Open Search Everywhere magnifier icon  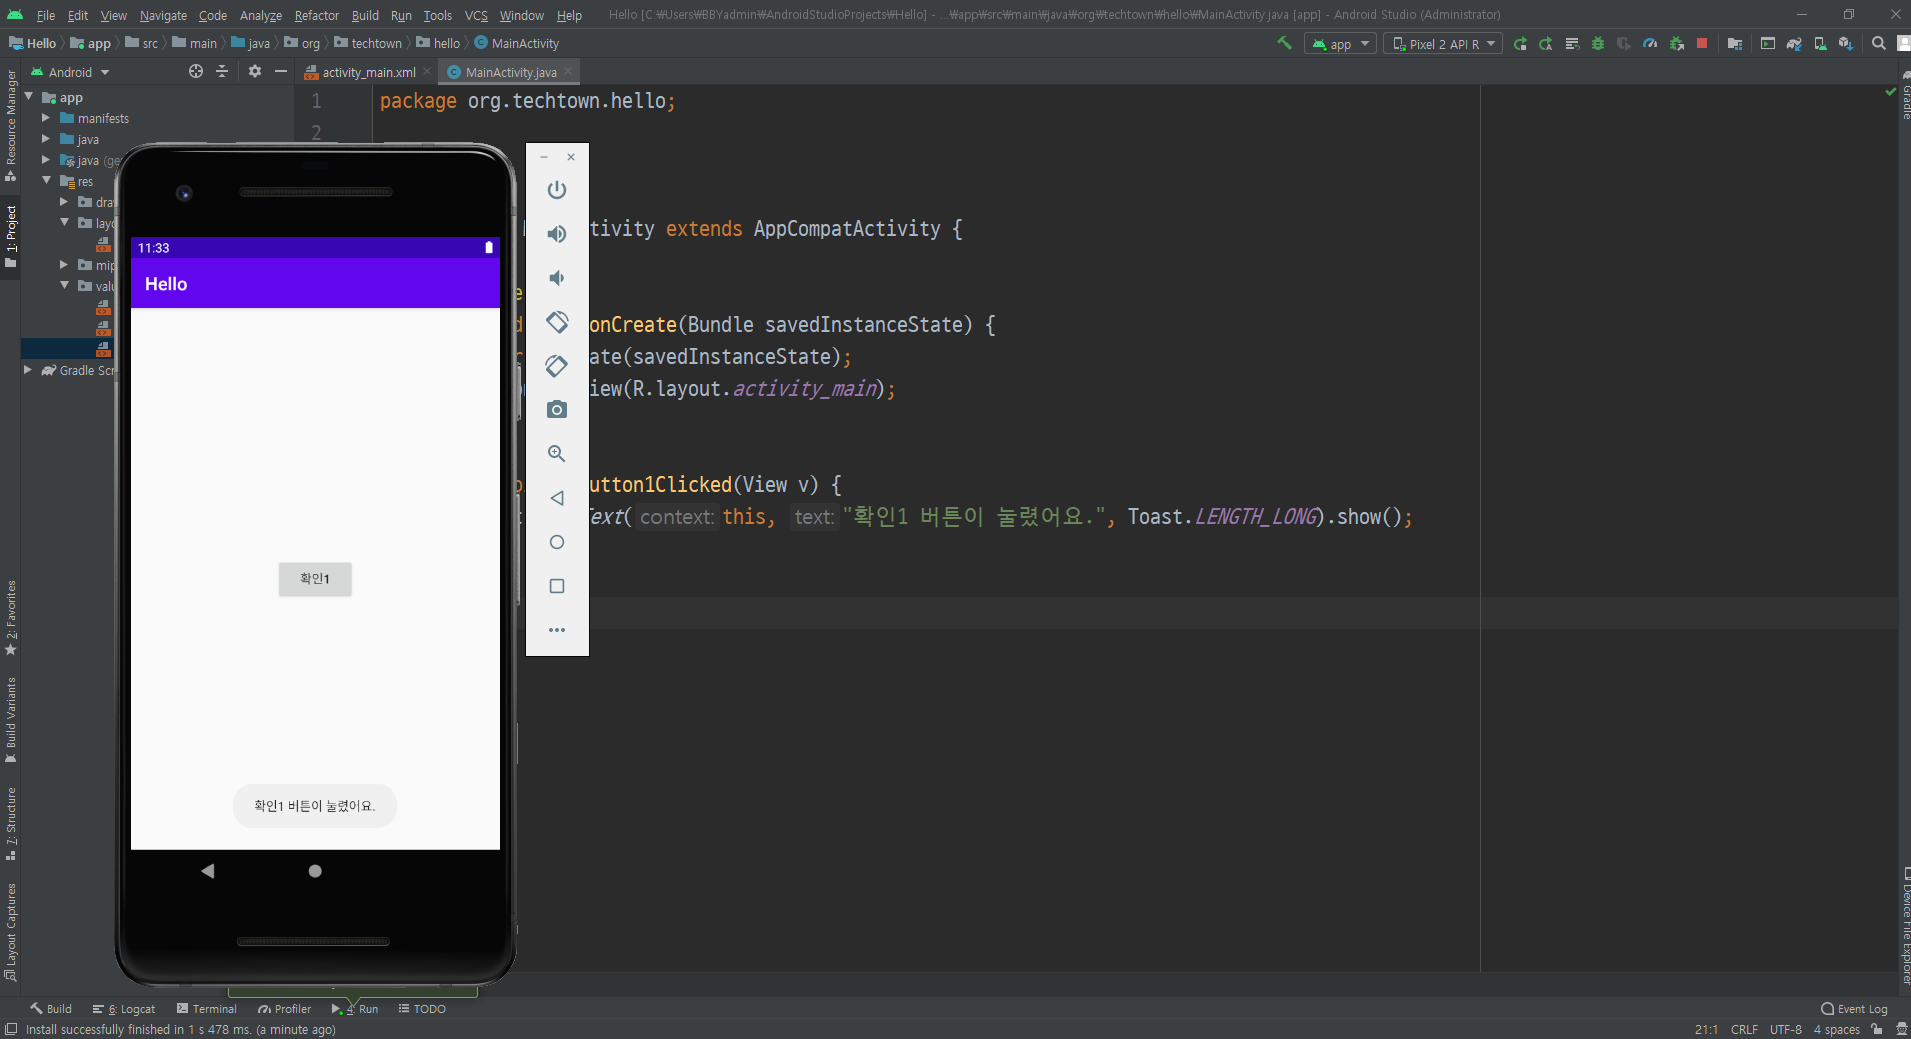click(x=1879, y=44)
